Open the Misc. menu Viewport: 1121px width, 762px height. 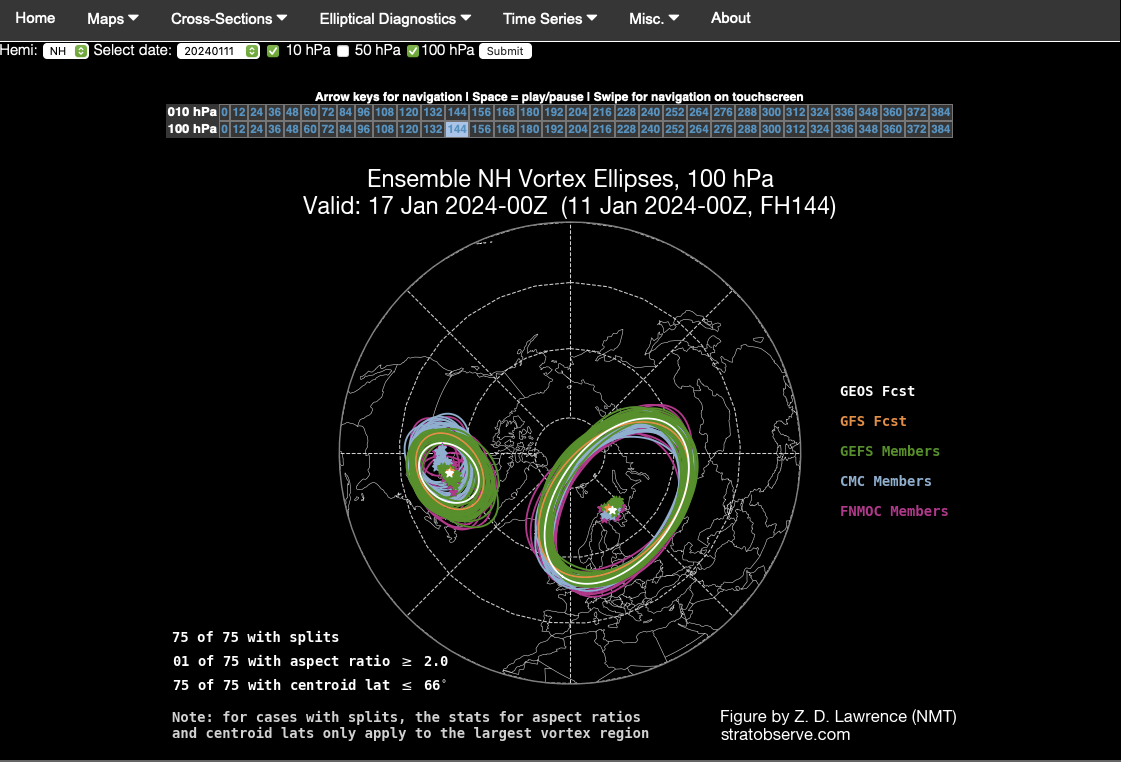[654, 19]
